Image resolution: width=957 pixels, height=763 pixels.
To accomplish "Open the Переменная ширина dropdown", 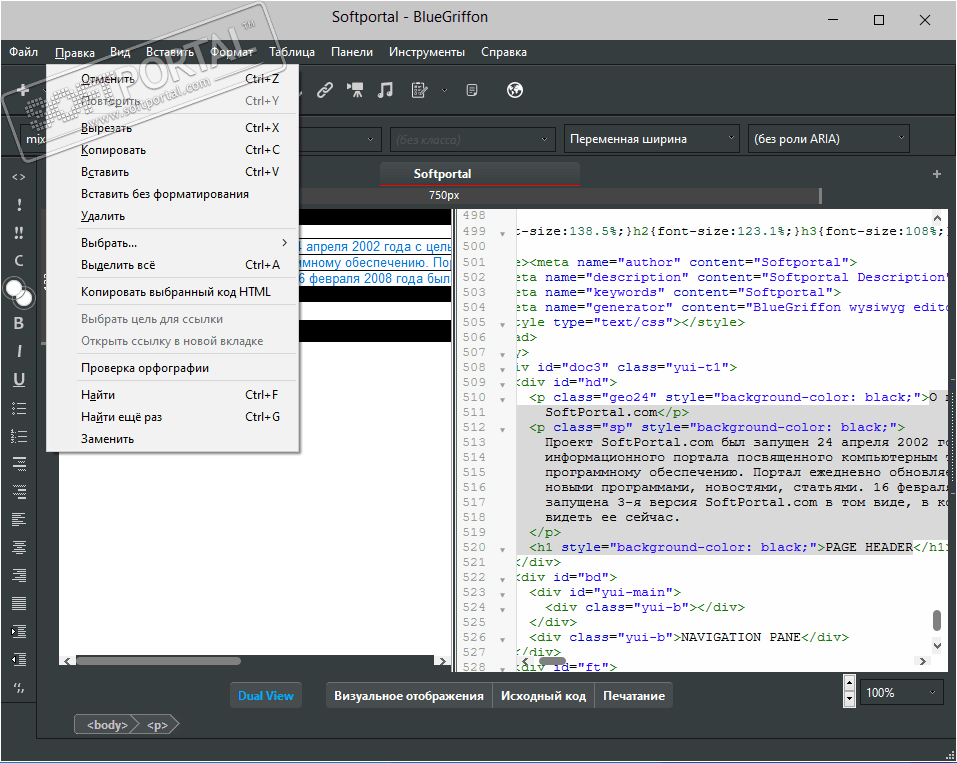I will tap(651, 139).
